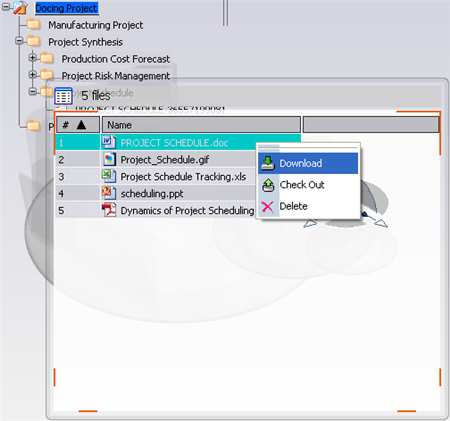Choose Delete from the context menu
The width and height of the screenshot is (450, 421).
click(308, 206)
